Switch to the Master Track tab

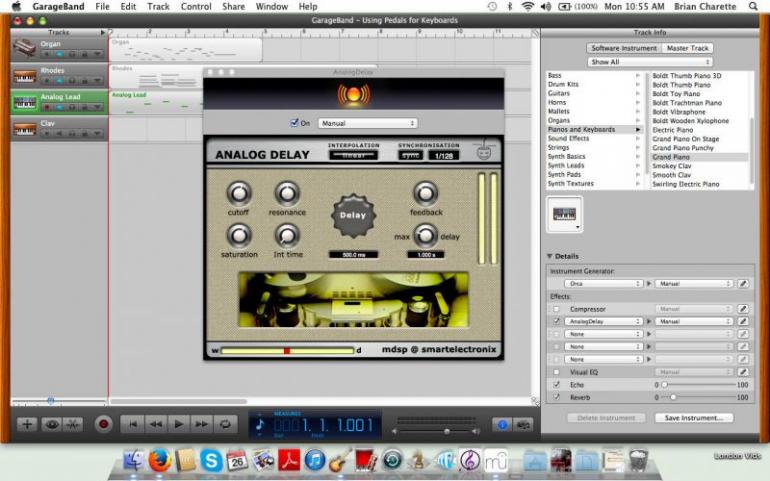coord(688,48)
